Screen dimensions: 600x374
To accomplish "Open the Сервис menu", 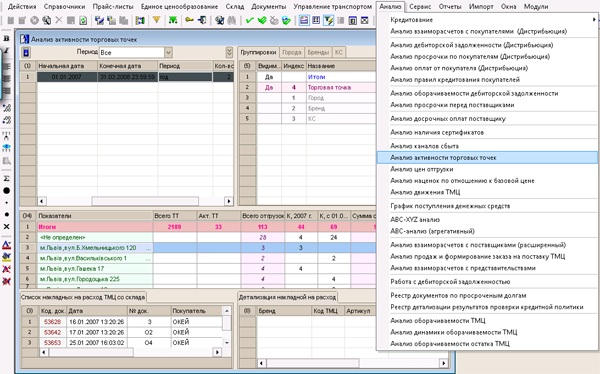I will [420, 7].
